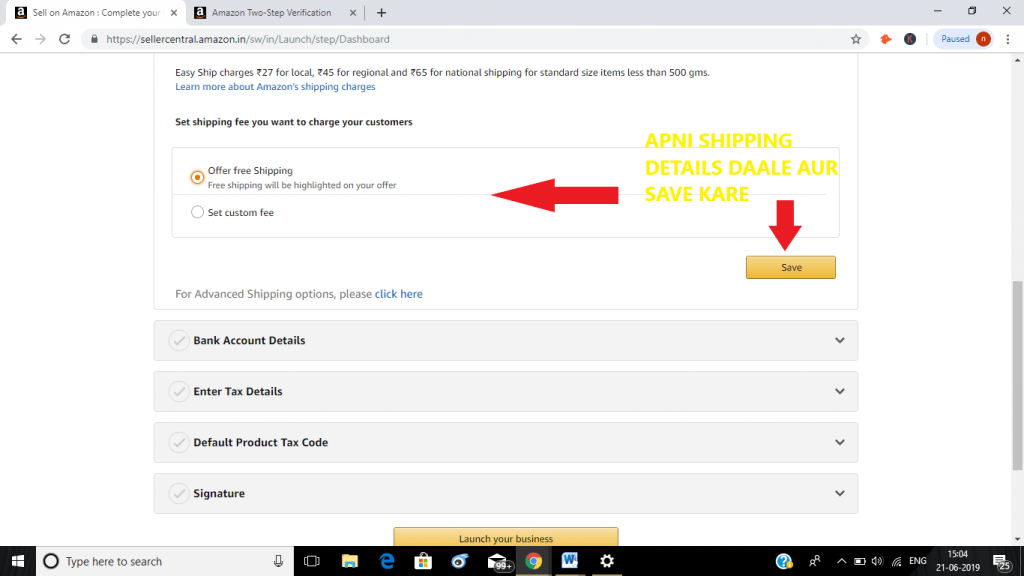The width and height of the screenshot is (1024, 576).
Task: Expand the Enter Tax Details section
Action: tap(505, 391)
